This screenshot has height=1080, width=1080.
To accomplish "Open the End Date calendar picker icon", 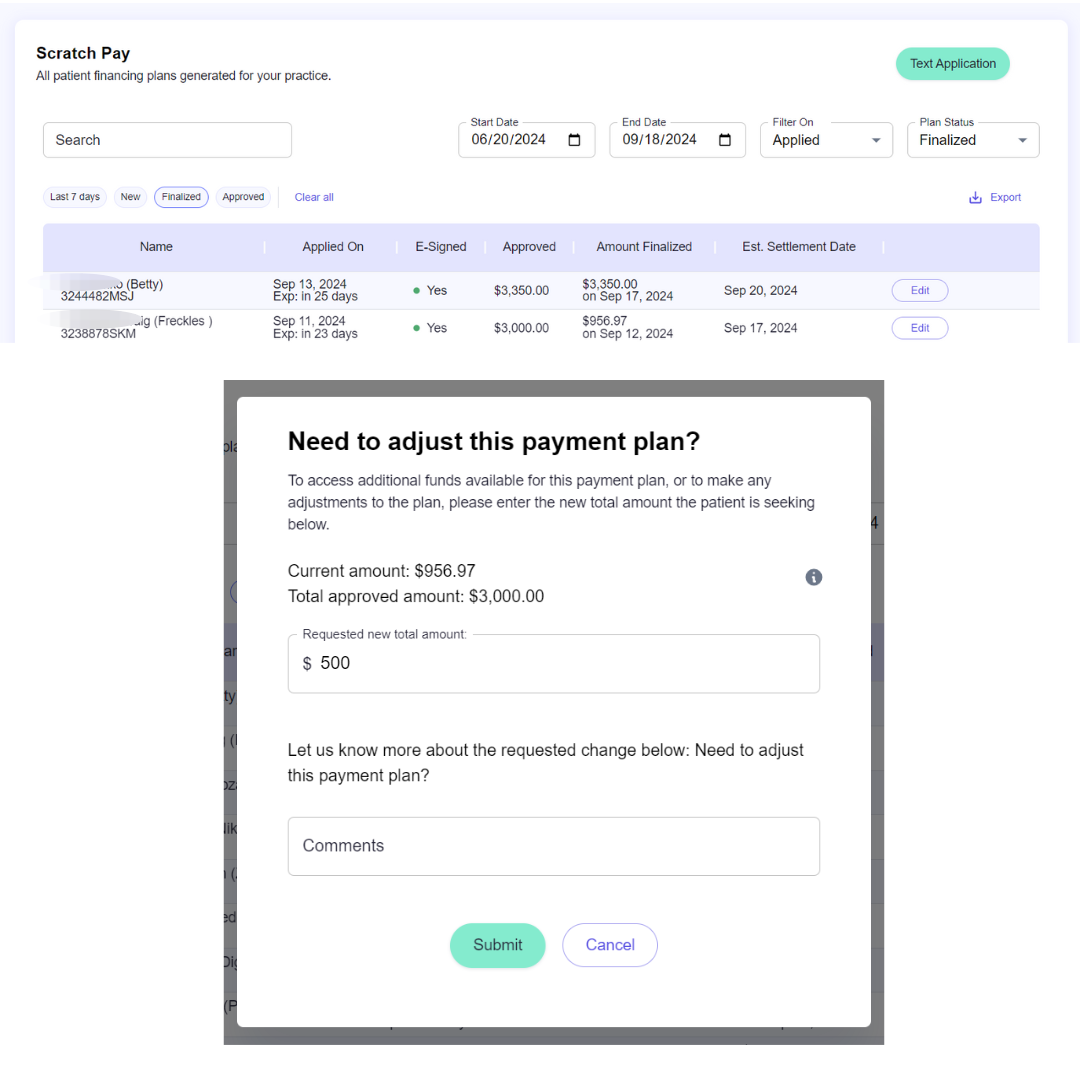I will click(726, 140).
